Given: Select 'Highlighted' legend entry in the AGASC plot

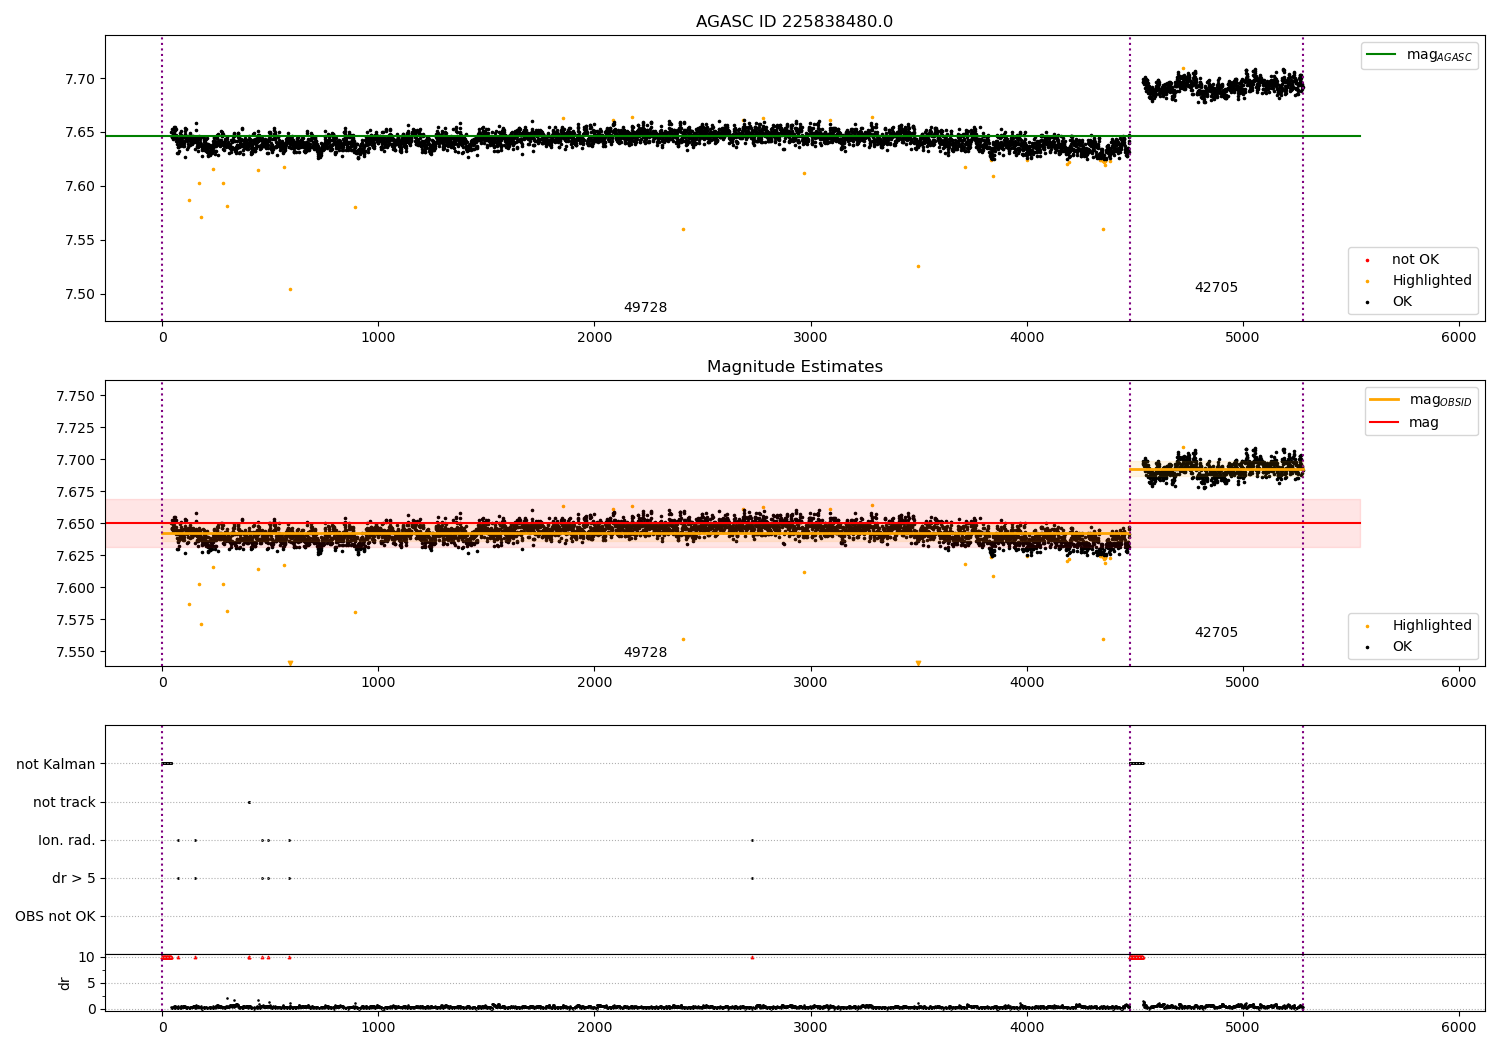Looking at the screenshot, I should tap(1432, 281).
